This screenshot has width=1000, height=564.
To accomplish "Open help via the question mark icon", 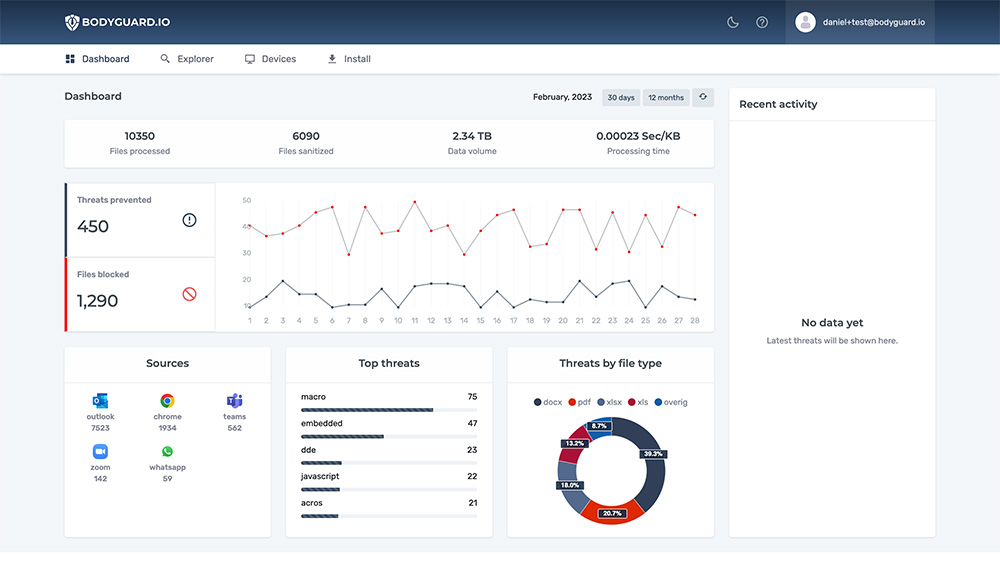I will [x=761, y=22].
